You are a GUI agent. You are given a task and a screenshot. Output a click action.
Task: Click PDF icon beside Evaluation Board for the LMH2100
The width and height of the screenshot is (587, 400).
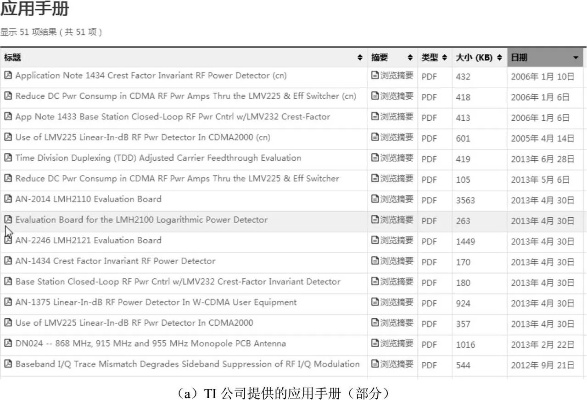point(8,219)
